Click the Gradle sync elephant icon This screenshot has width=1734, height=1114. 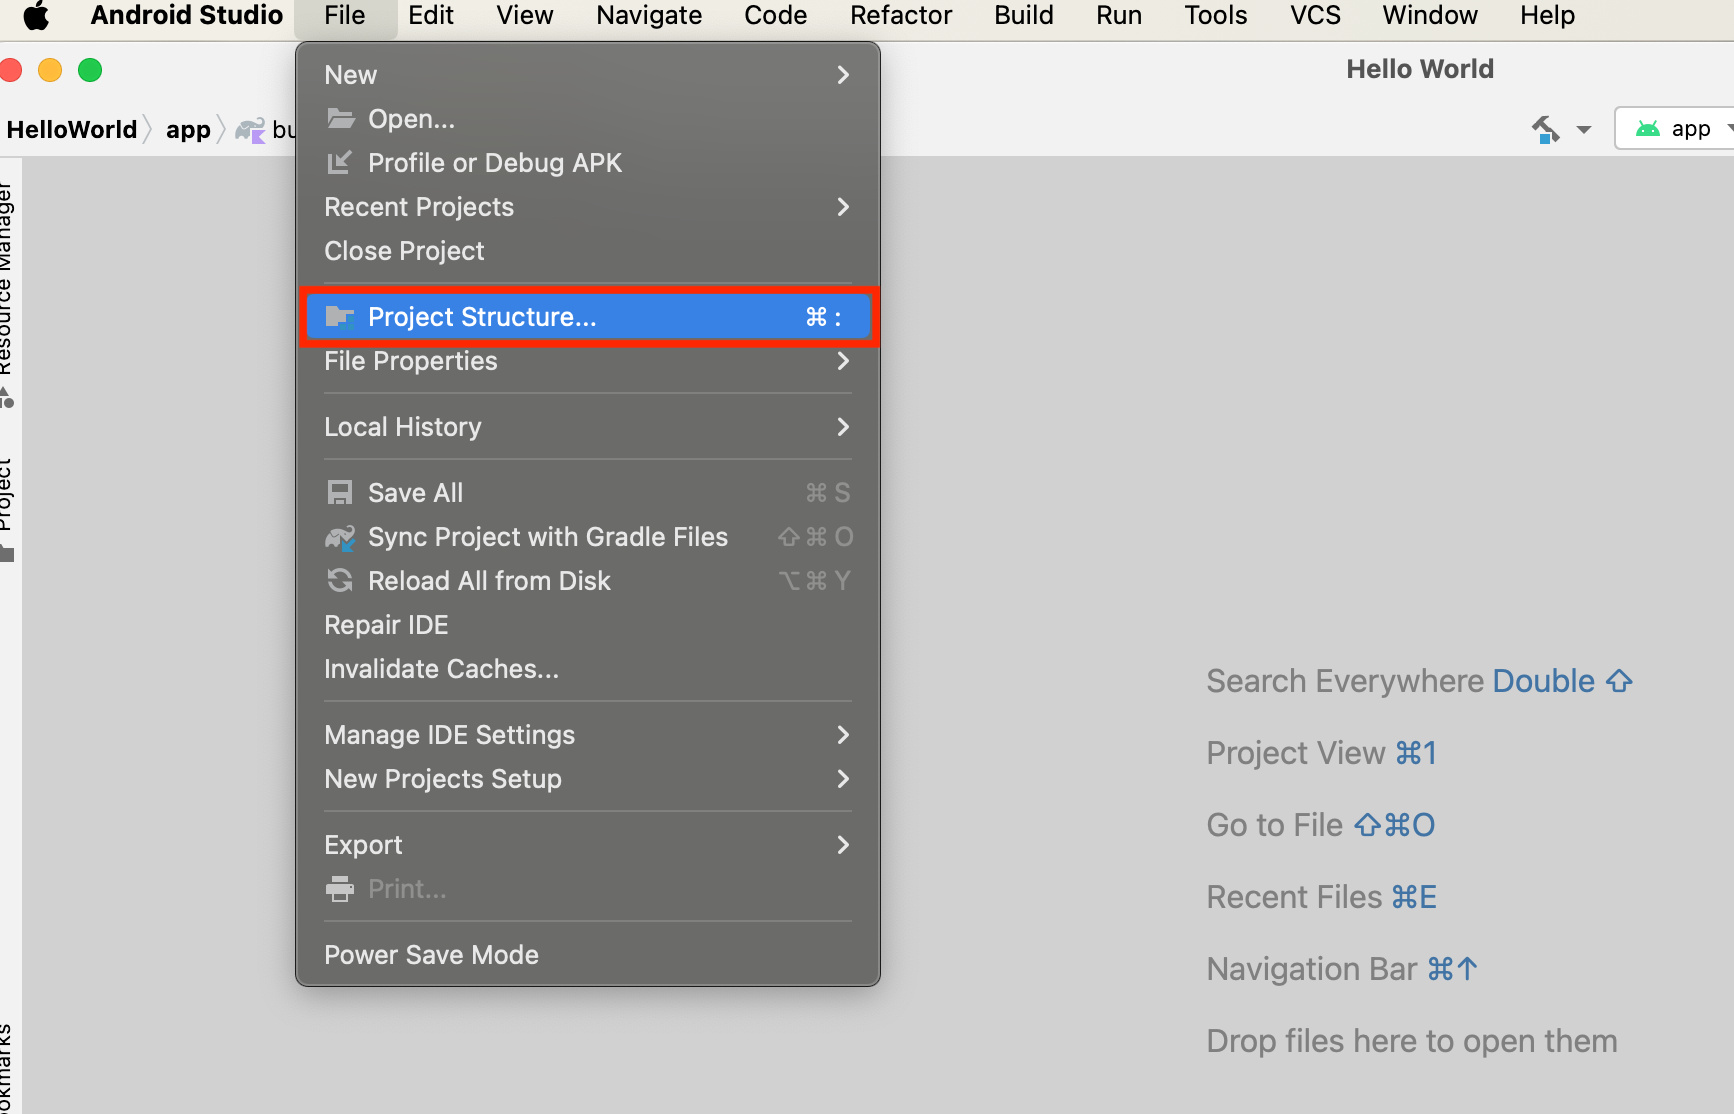click(x=340, y=537)
